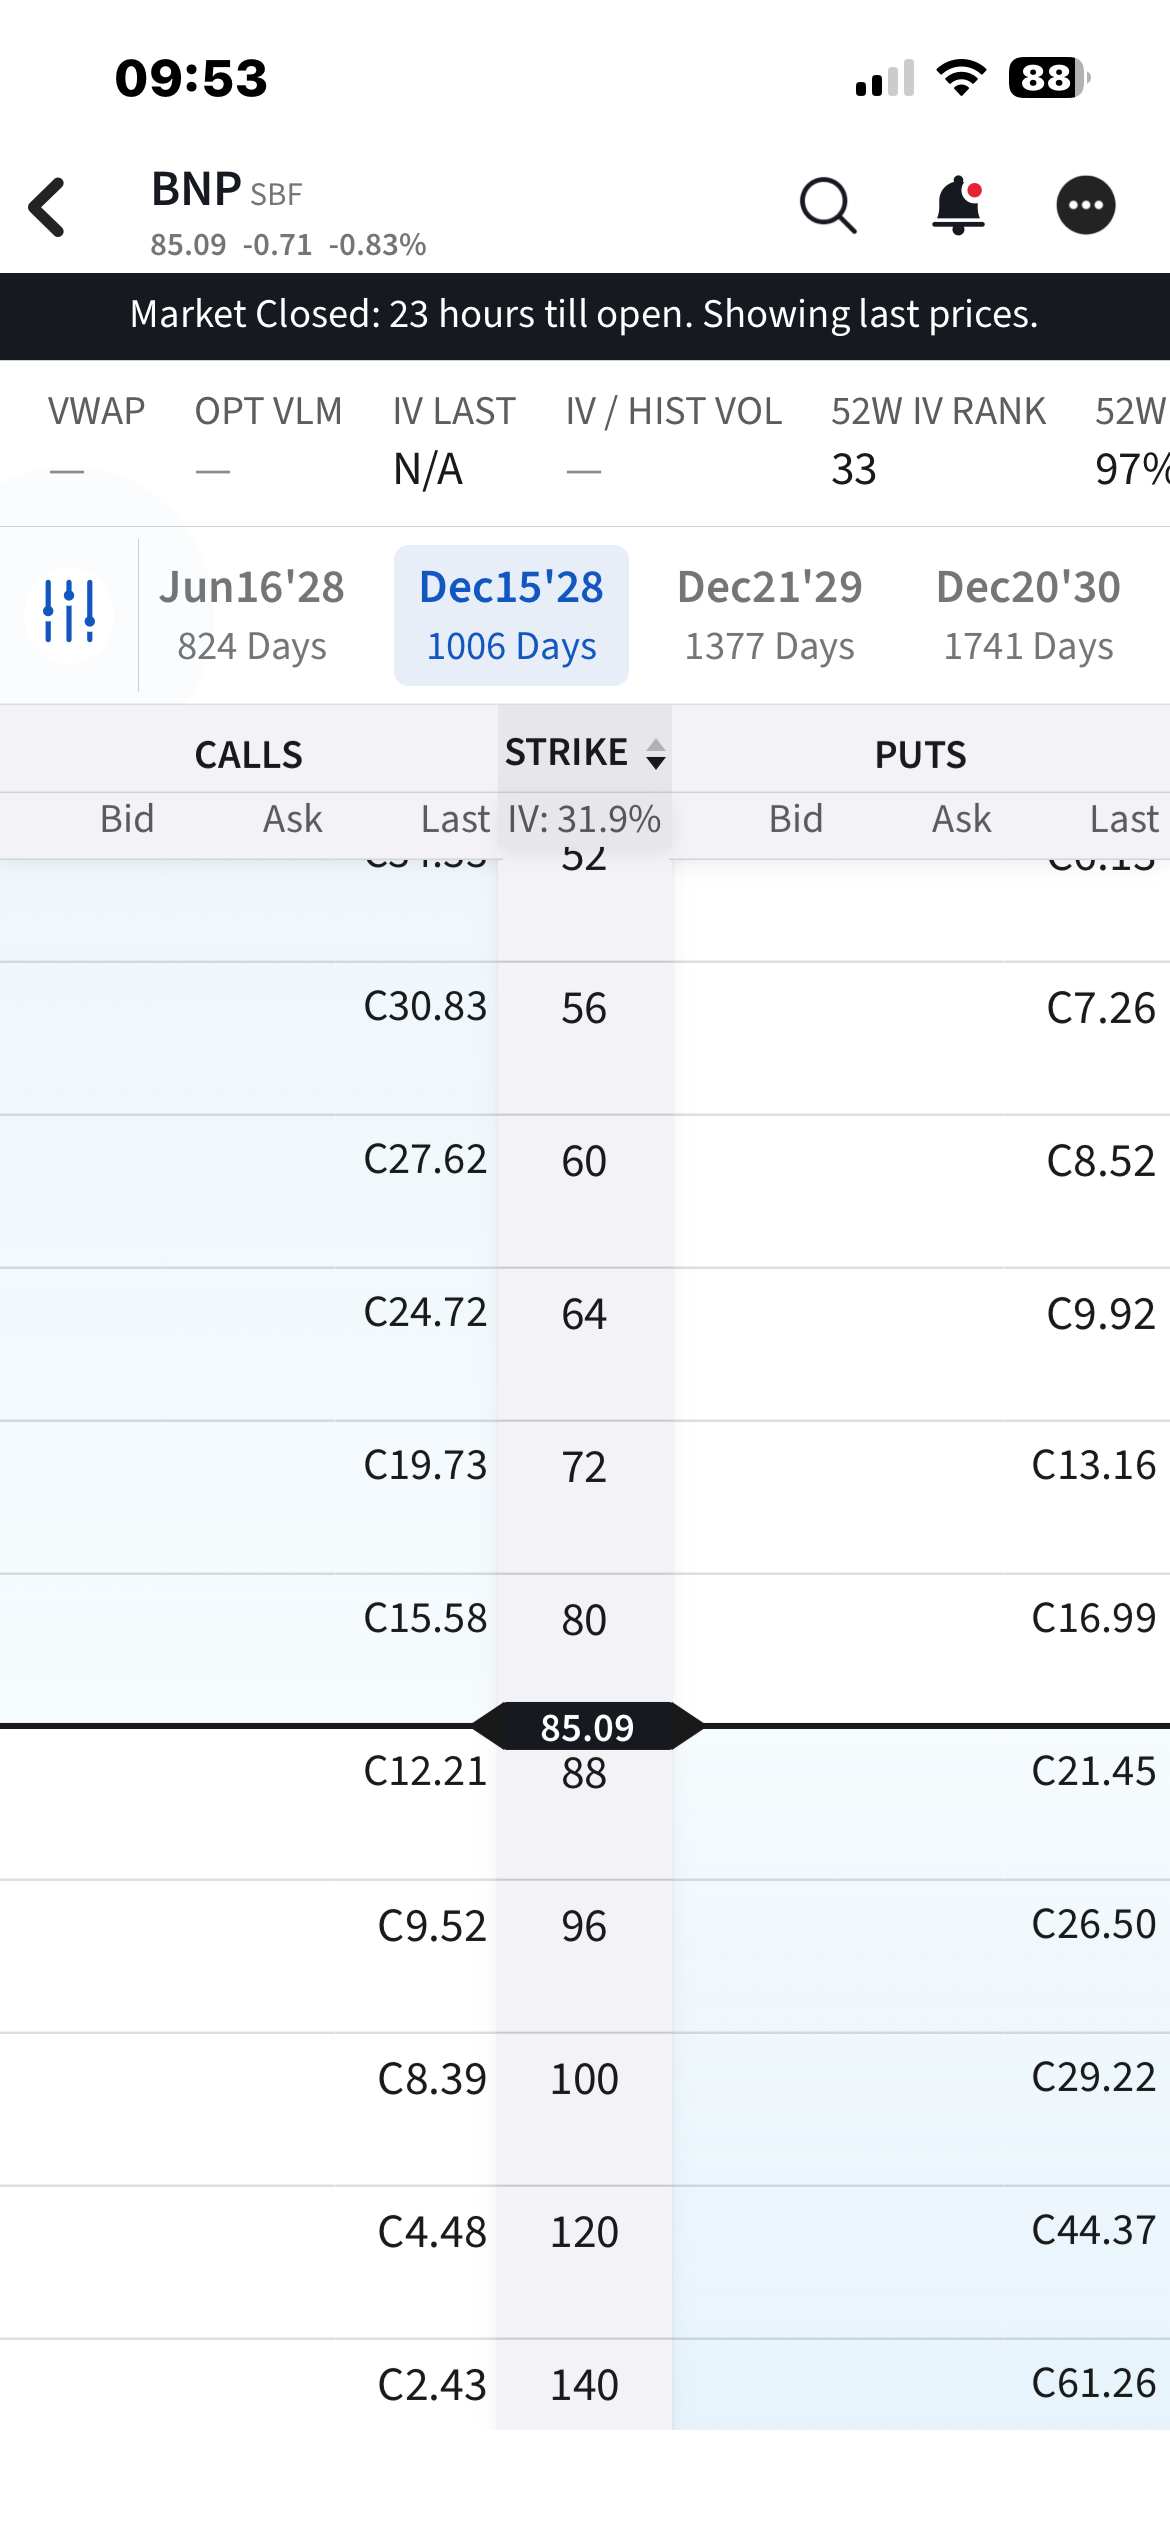This screenshot has width=1170, height=2532.
Task: Open the more options ellipsis menu
Action: [x=1086, y=205]
